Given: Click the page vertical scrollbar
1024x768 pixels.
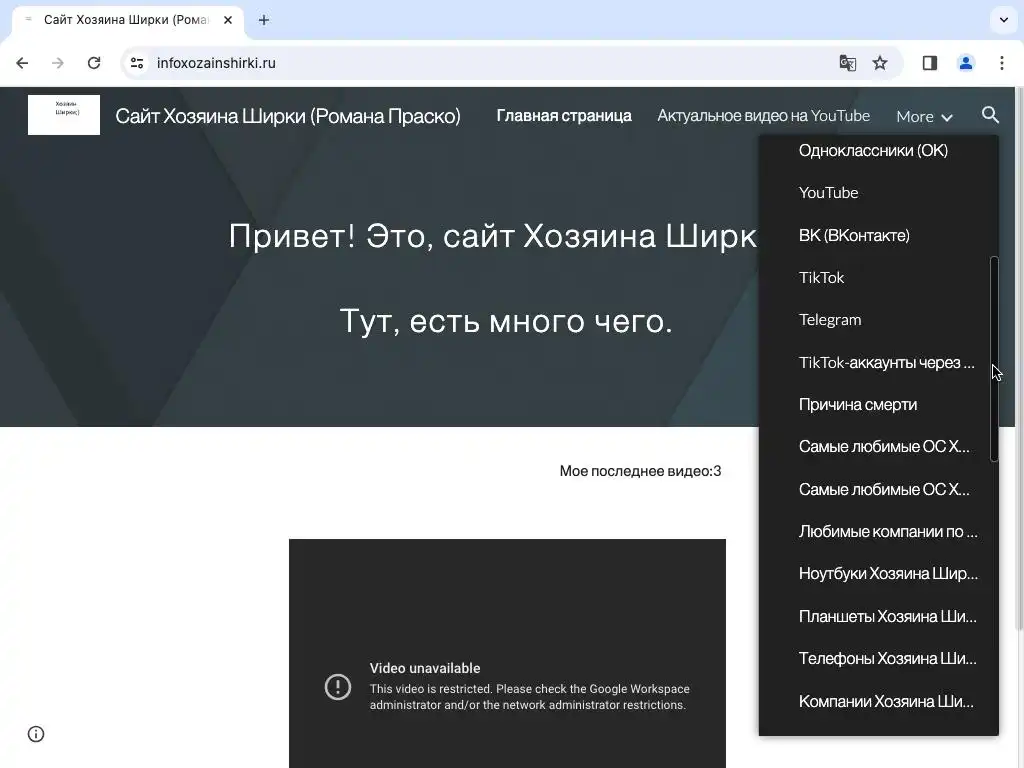Looking at the screenshot, I should (1019, 359).
